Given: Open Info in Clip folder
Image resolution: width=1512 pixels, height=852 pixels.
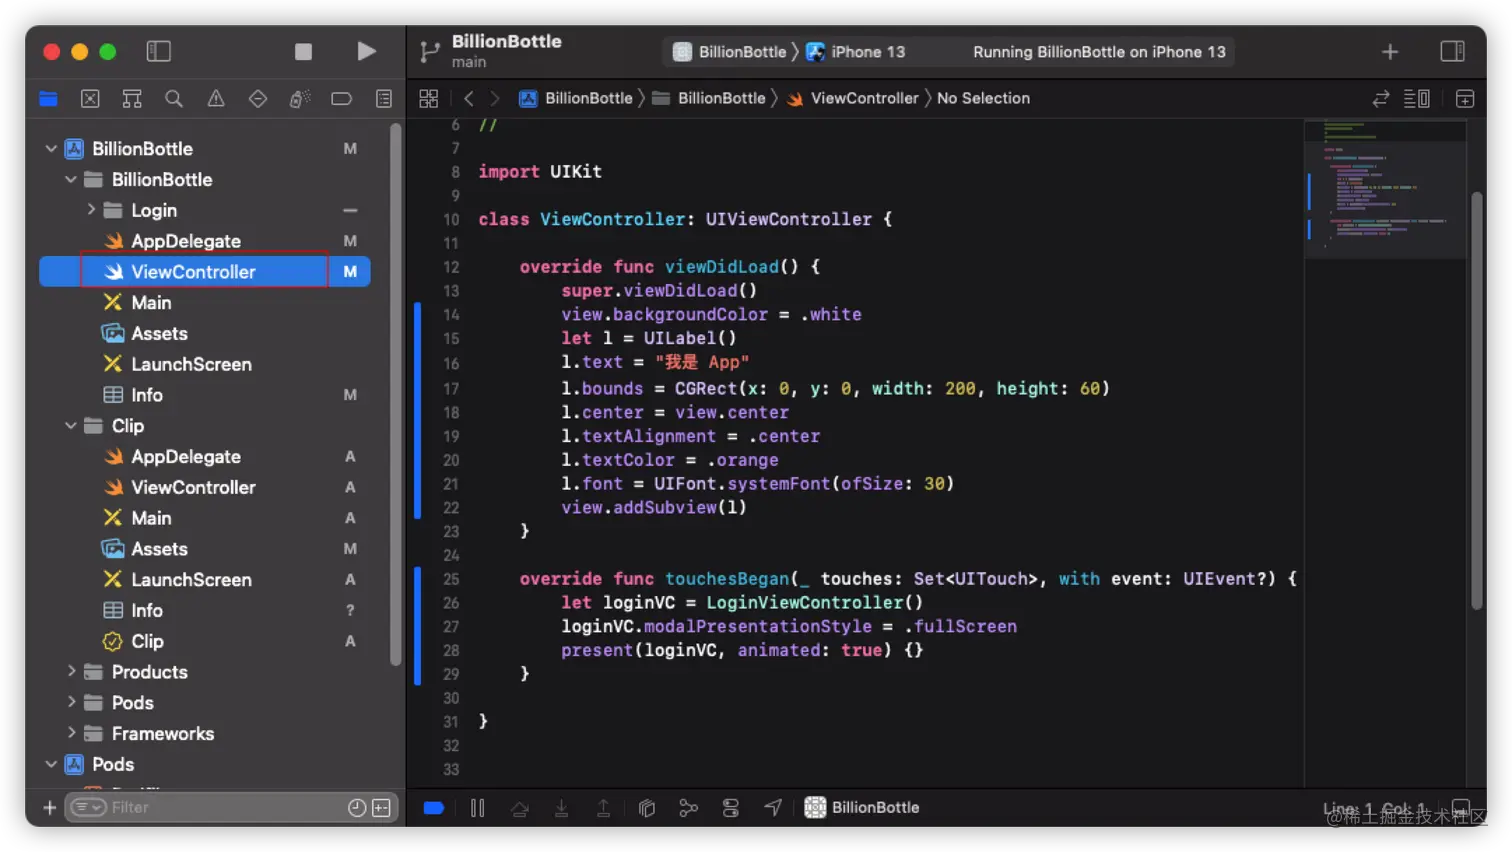Looking at the screenshot, I should coord(147,610).
